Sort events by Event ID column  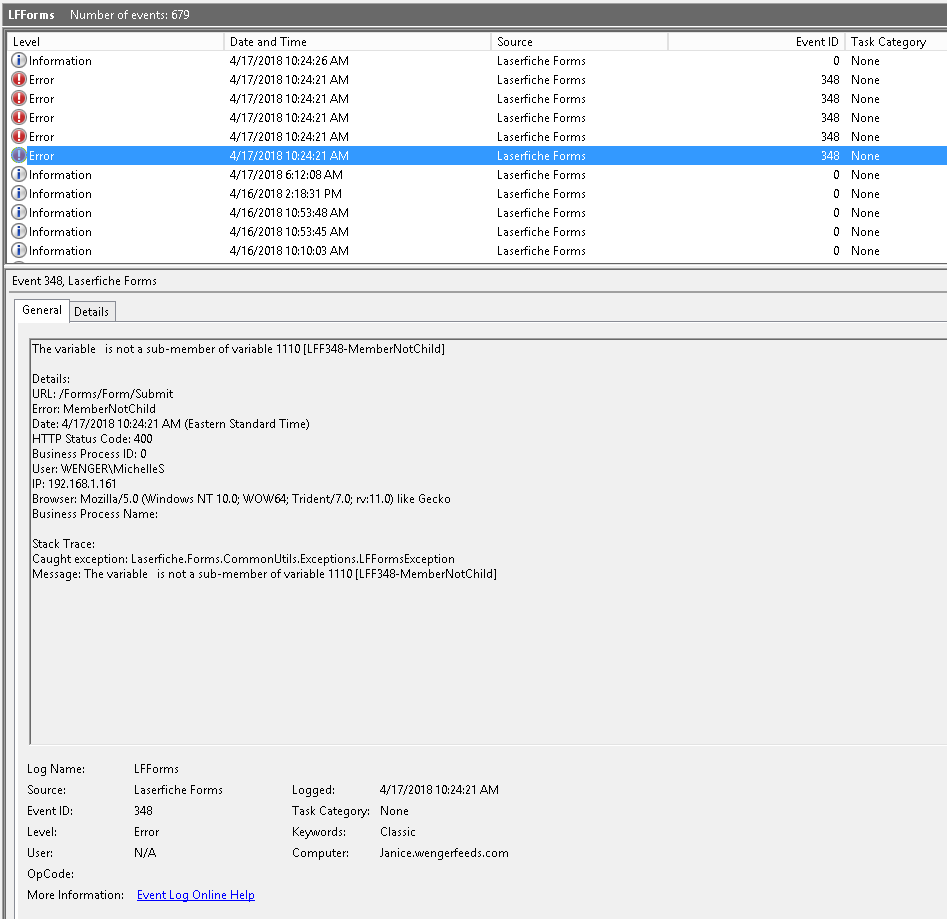point(757,42)
